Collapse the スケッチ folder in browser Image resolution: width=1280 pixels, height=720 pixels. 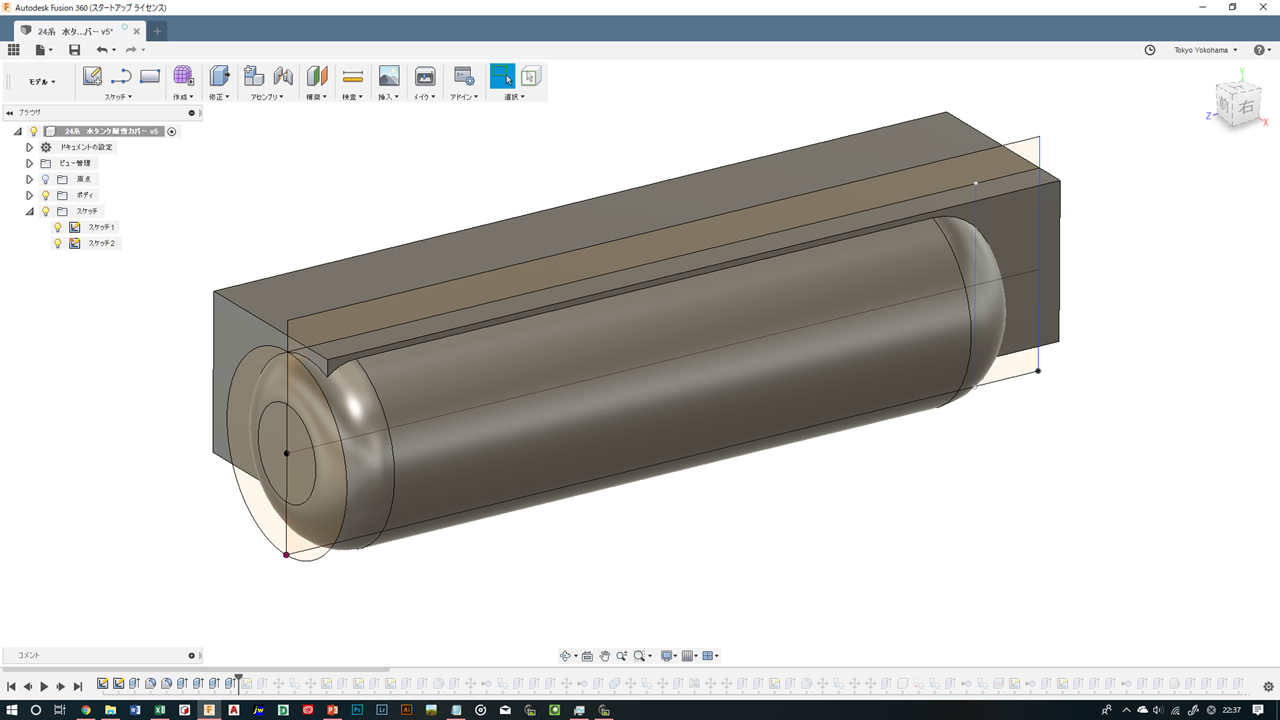30,211
